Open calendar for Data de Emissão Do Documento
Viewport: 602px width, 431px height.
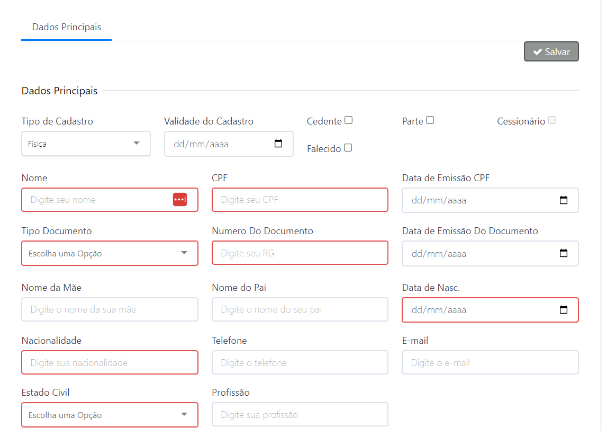[564, 254]
